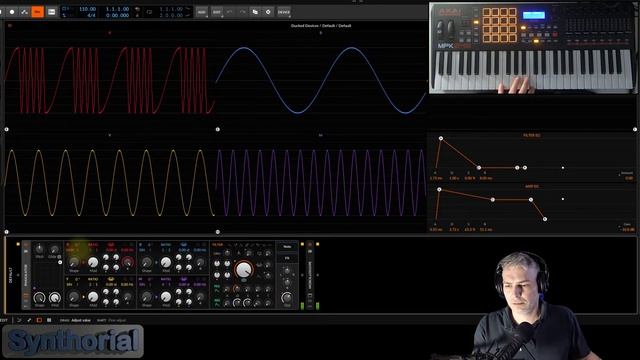Click the circular settings icon in the top toolbar
Viewport: 640px width, 360px height.
(x=268, y=12)
